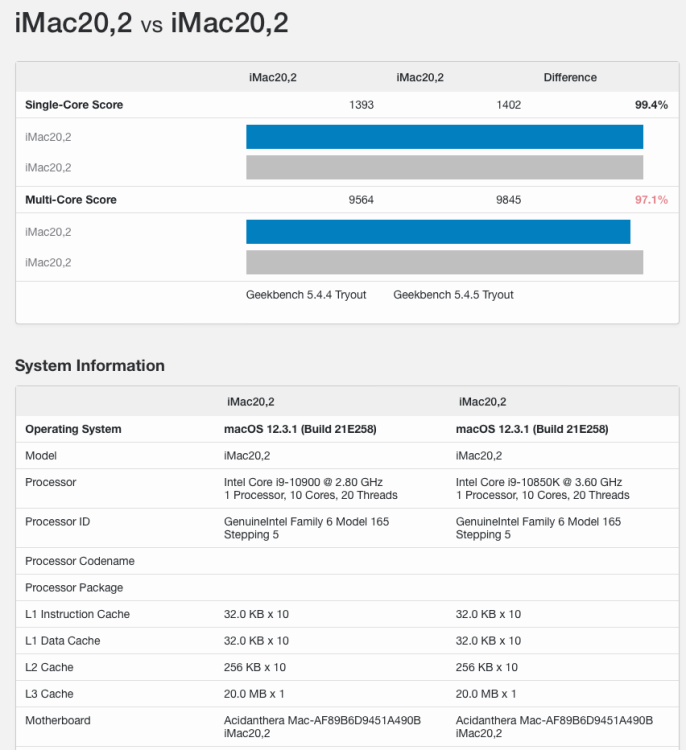
Task: Click the L3 Cache row label
Action: [49, 694]
